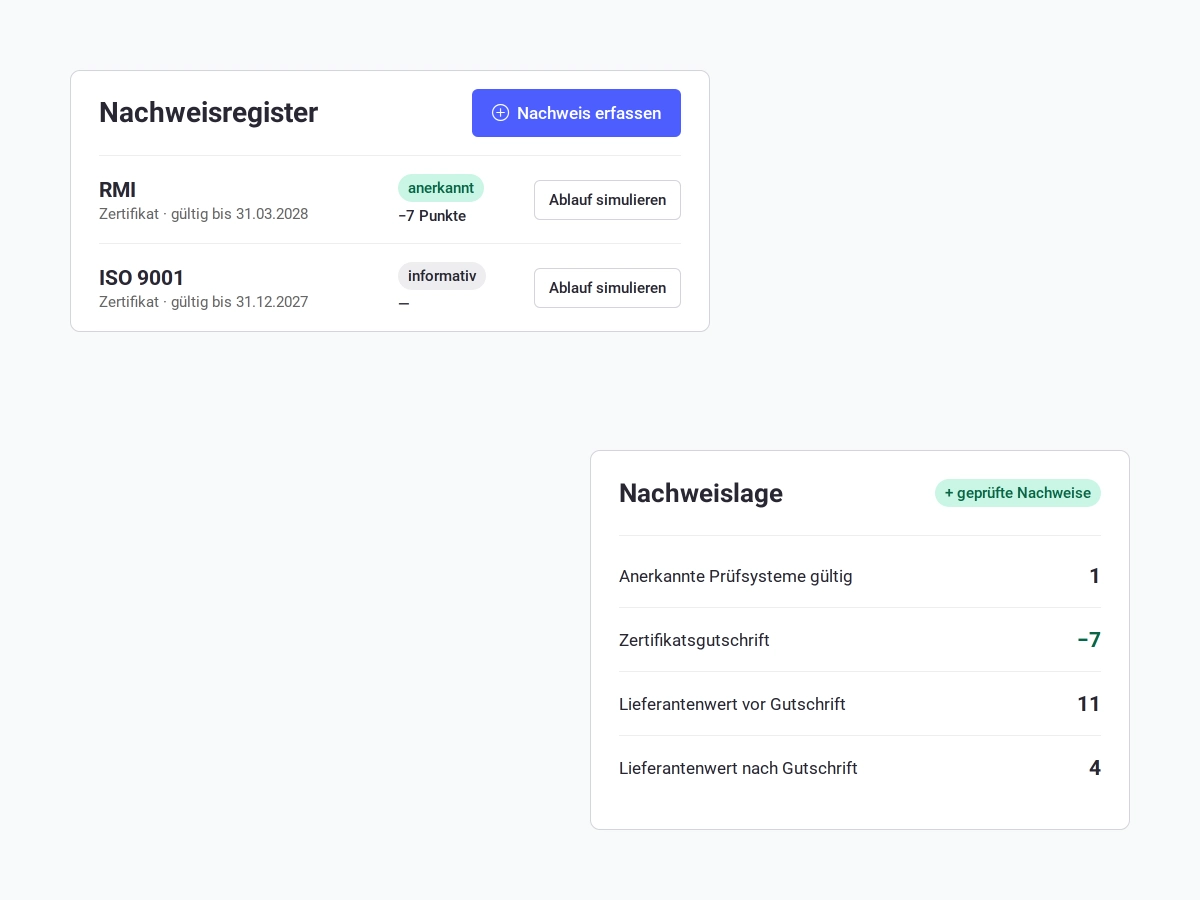Select the Zertifikatsgutschrift row label

click(694, 640)
